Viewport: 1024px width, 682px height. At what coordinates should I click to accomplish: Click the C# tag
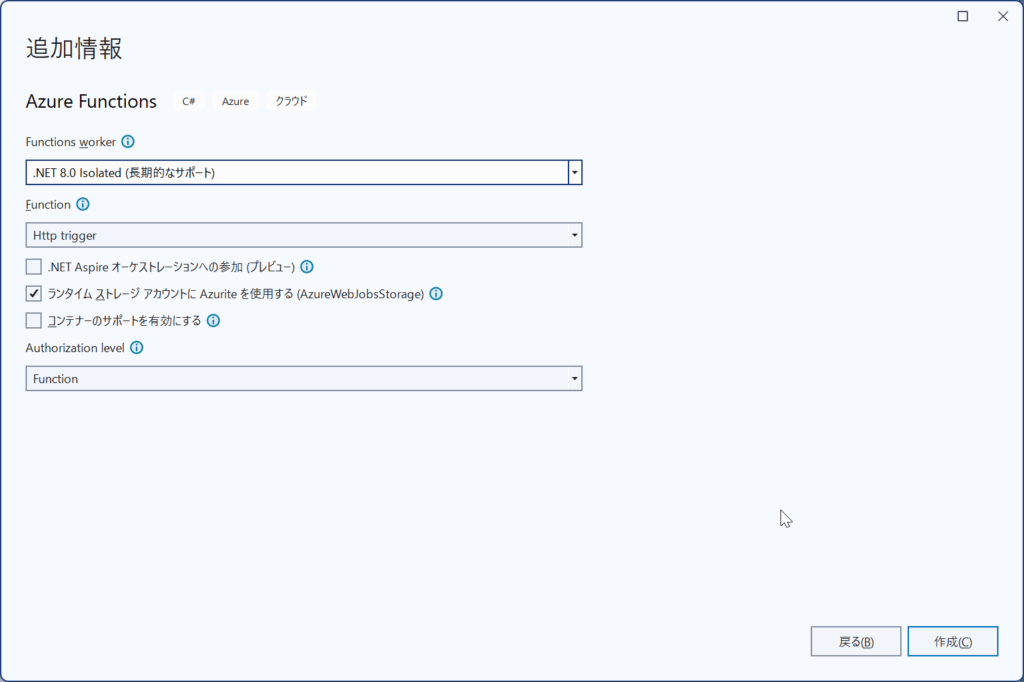click(189, 101)
